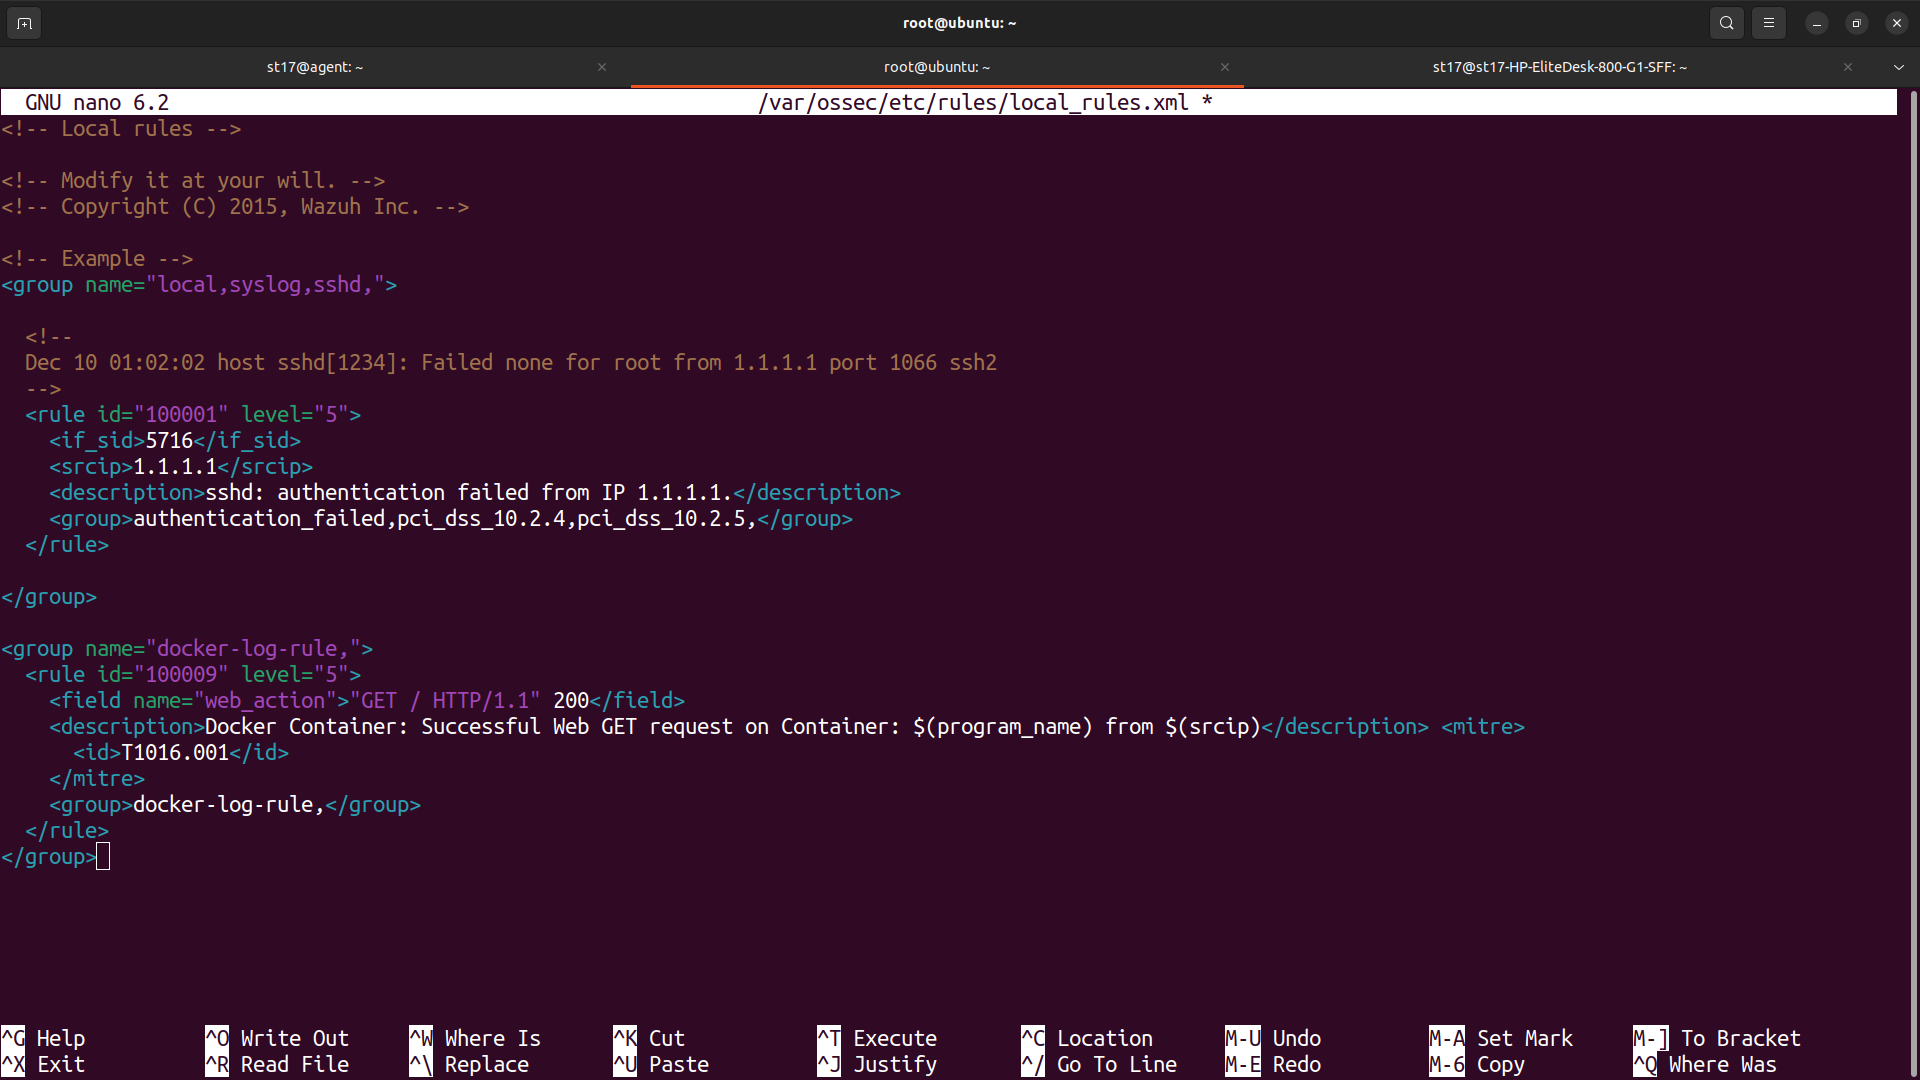Viewport: 1920px width, 1080px height.
Task: Click the ^C Location shortcut
Action: (x=1087, y=1038)
